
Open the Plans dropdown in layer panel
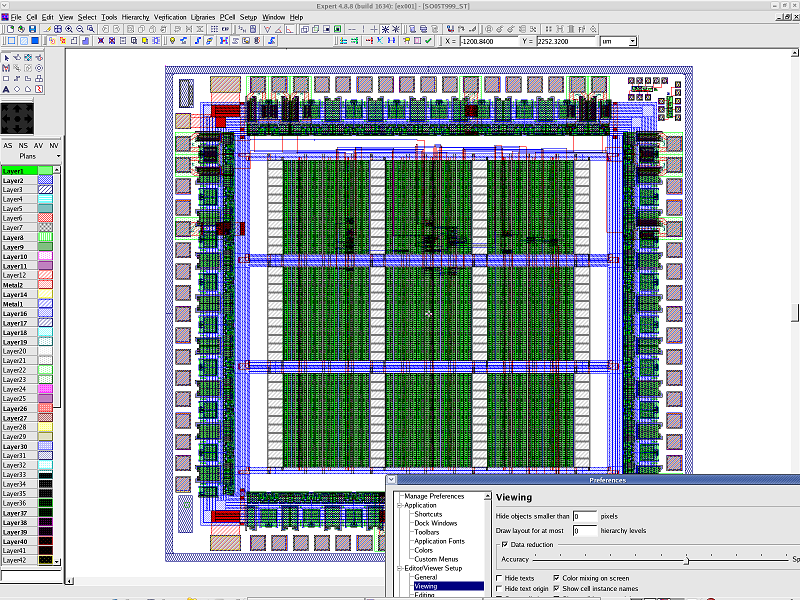click(58, 156)
